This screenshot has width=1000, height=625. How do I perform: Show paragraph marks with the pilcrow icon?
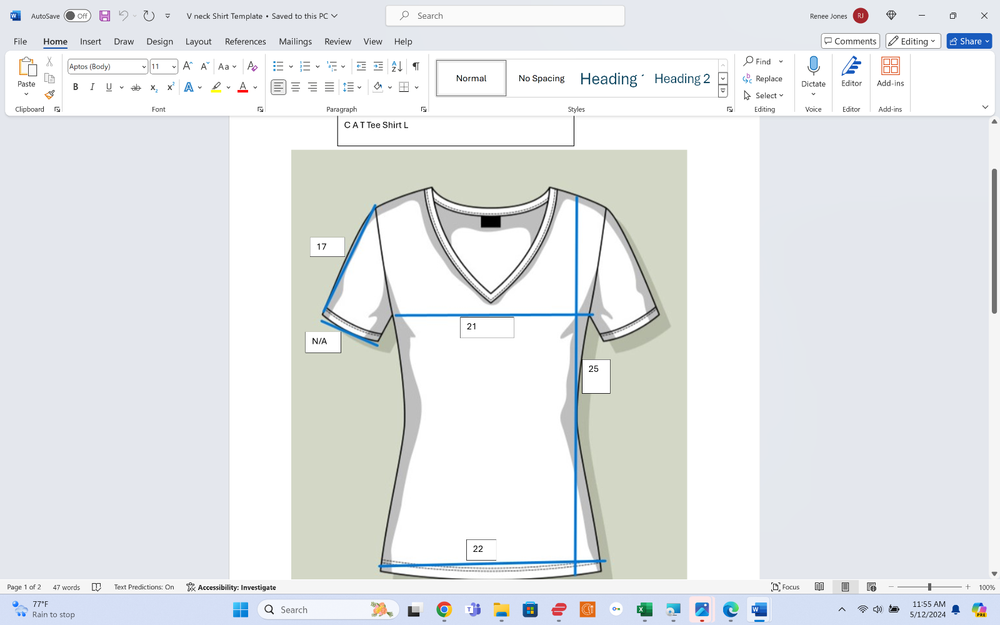coord(416,66)
